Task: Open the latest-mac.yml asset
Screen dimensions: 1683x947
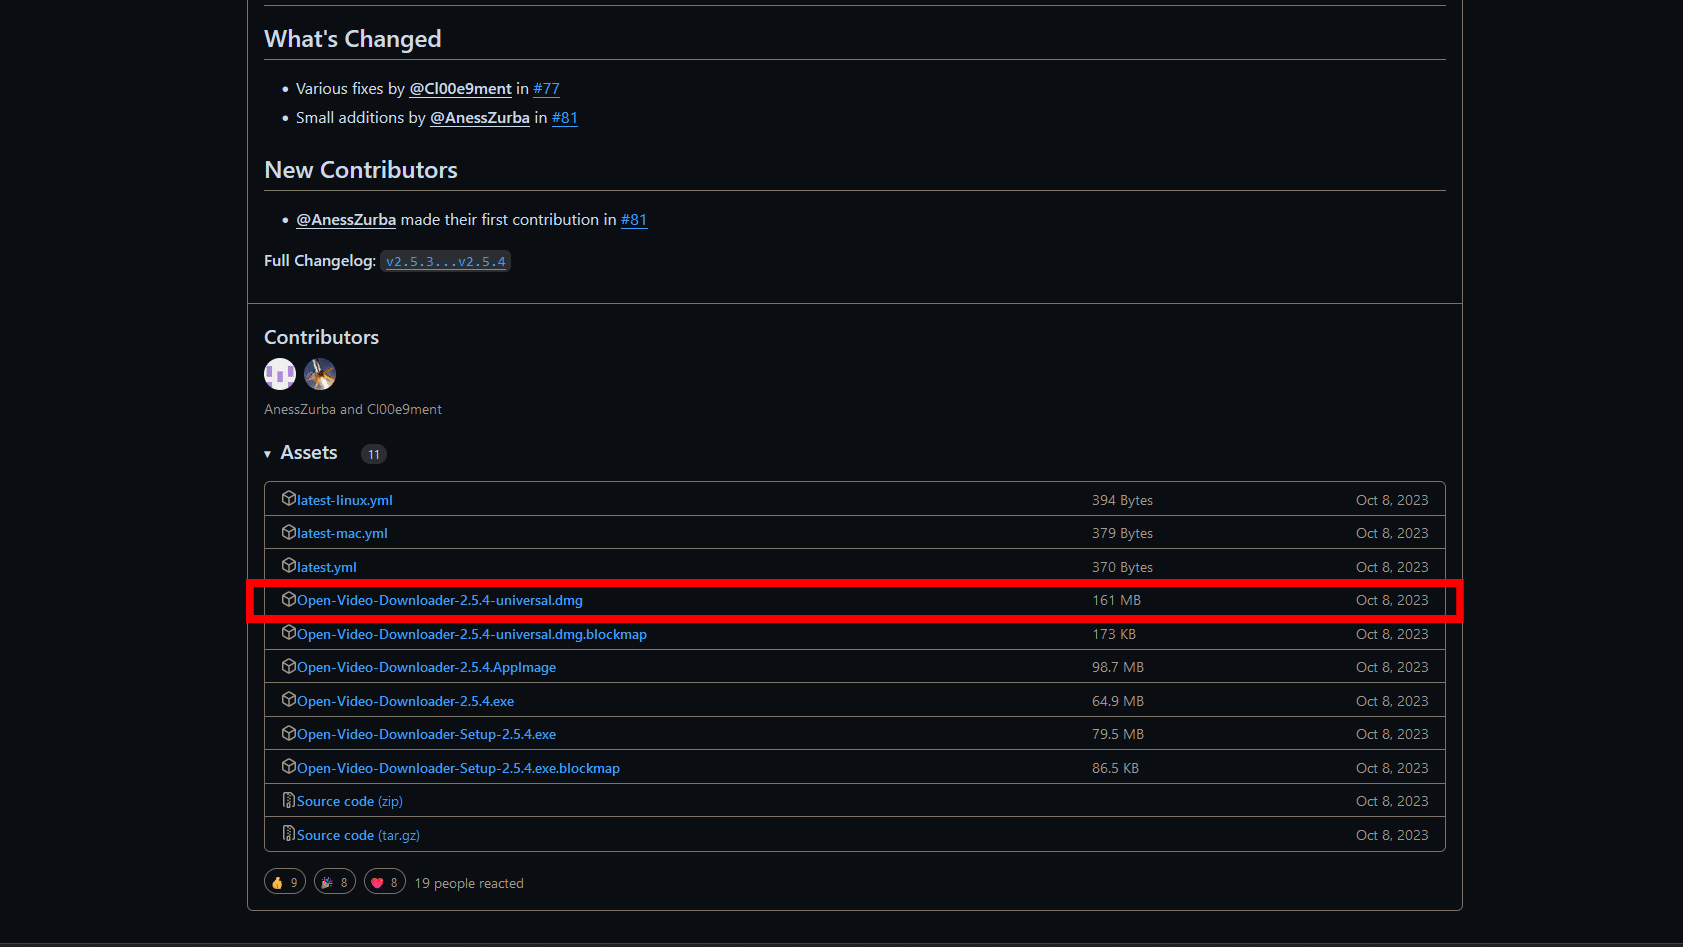Action: click(x=342, y=533)
